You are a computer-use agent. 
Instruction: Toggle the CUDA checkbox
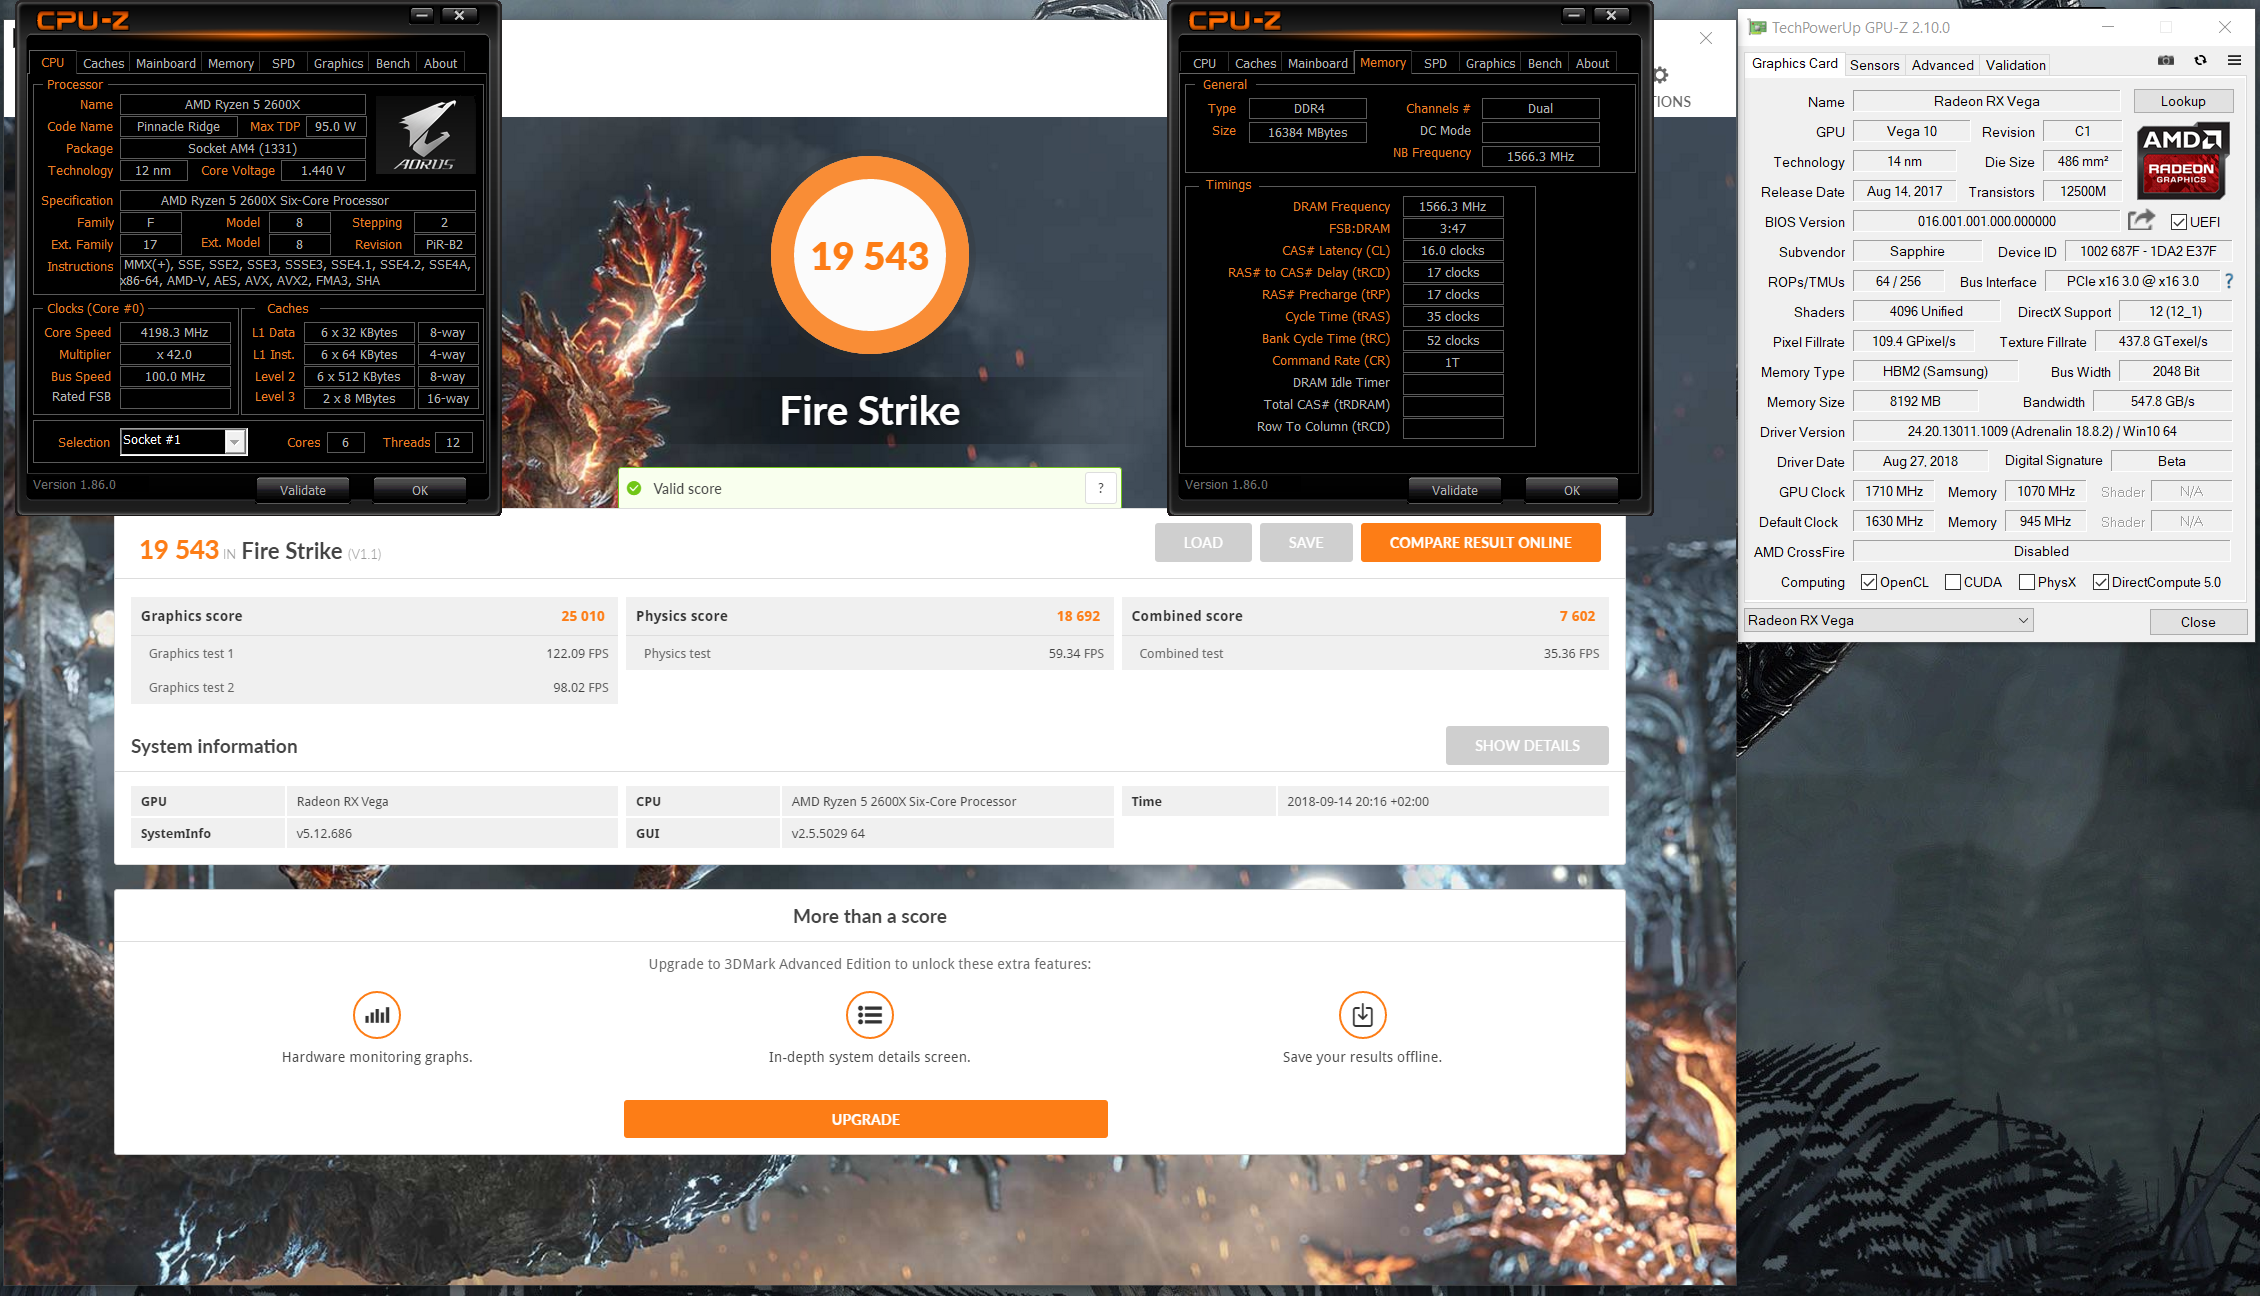(x=1953, y=582)
